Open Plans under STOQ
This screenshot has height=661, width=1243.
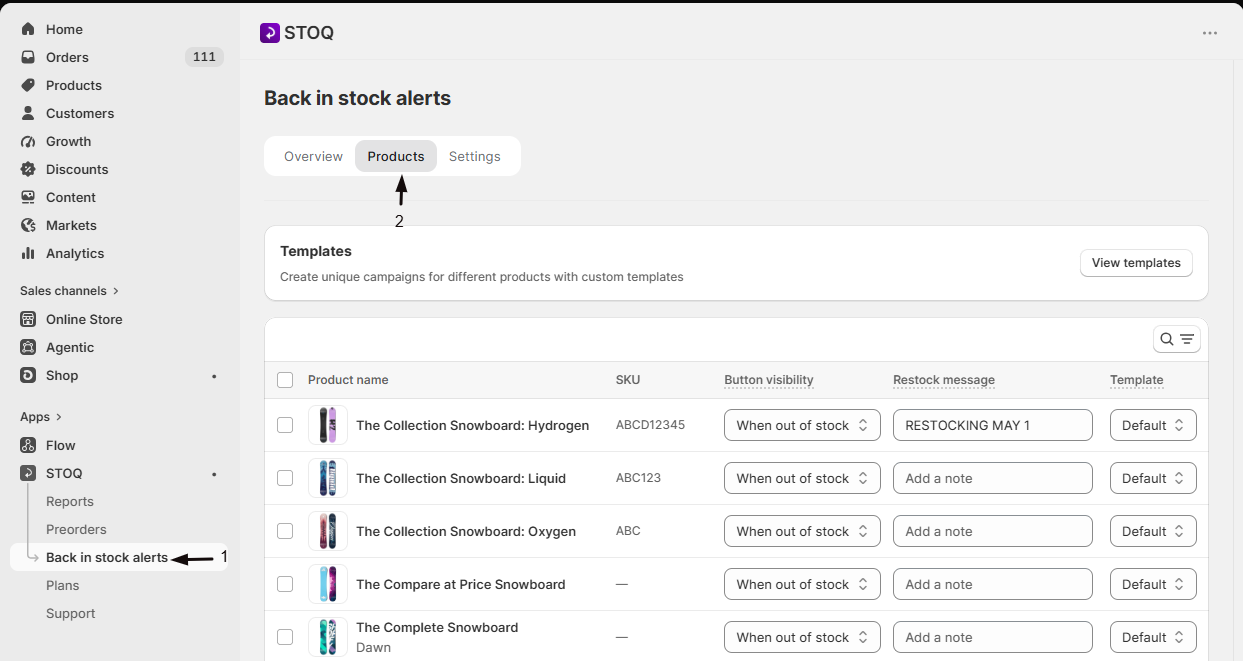[x=63, y=585]
